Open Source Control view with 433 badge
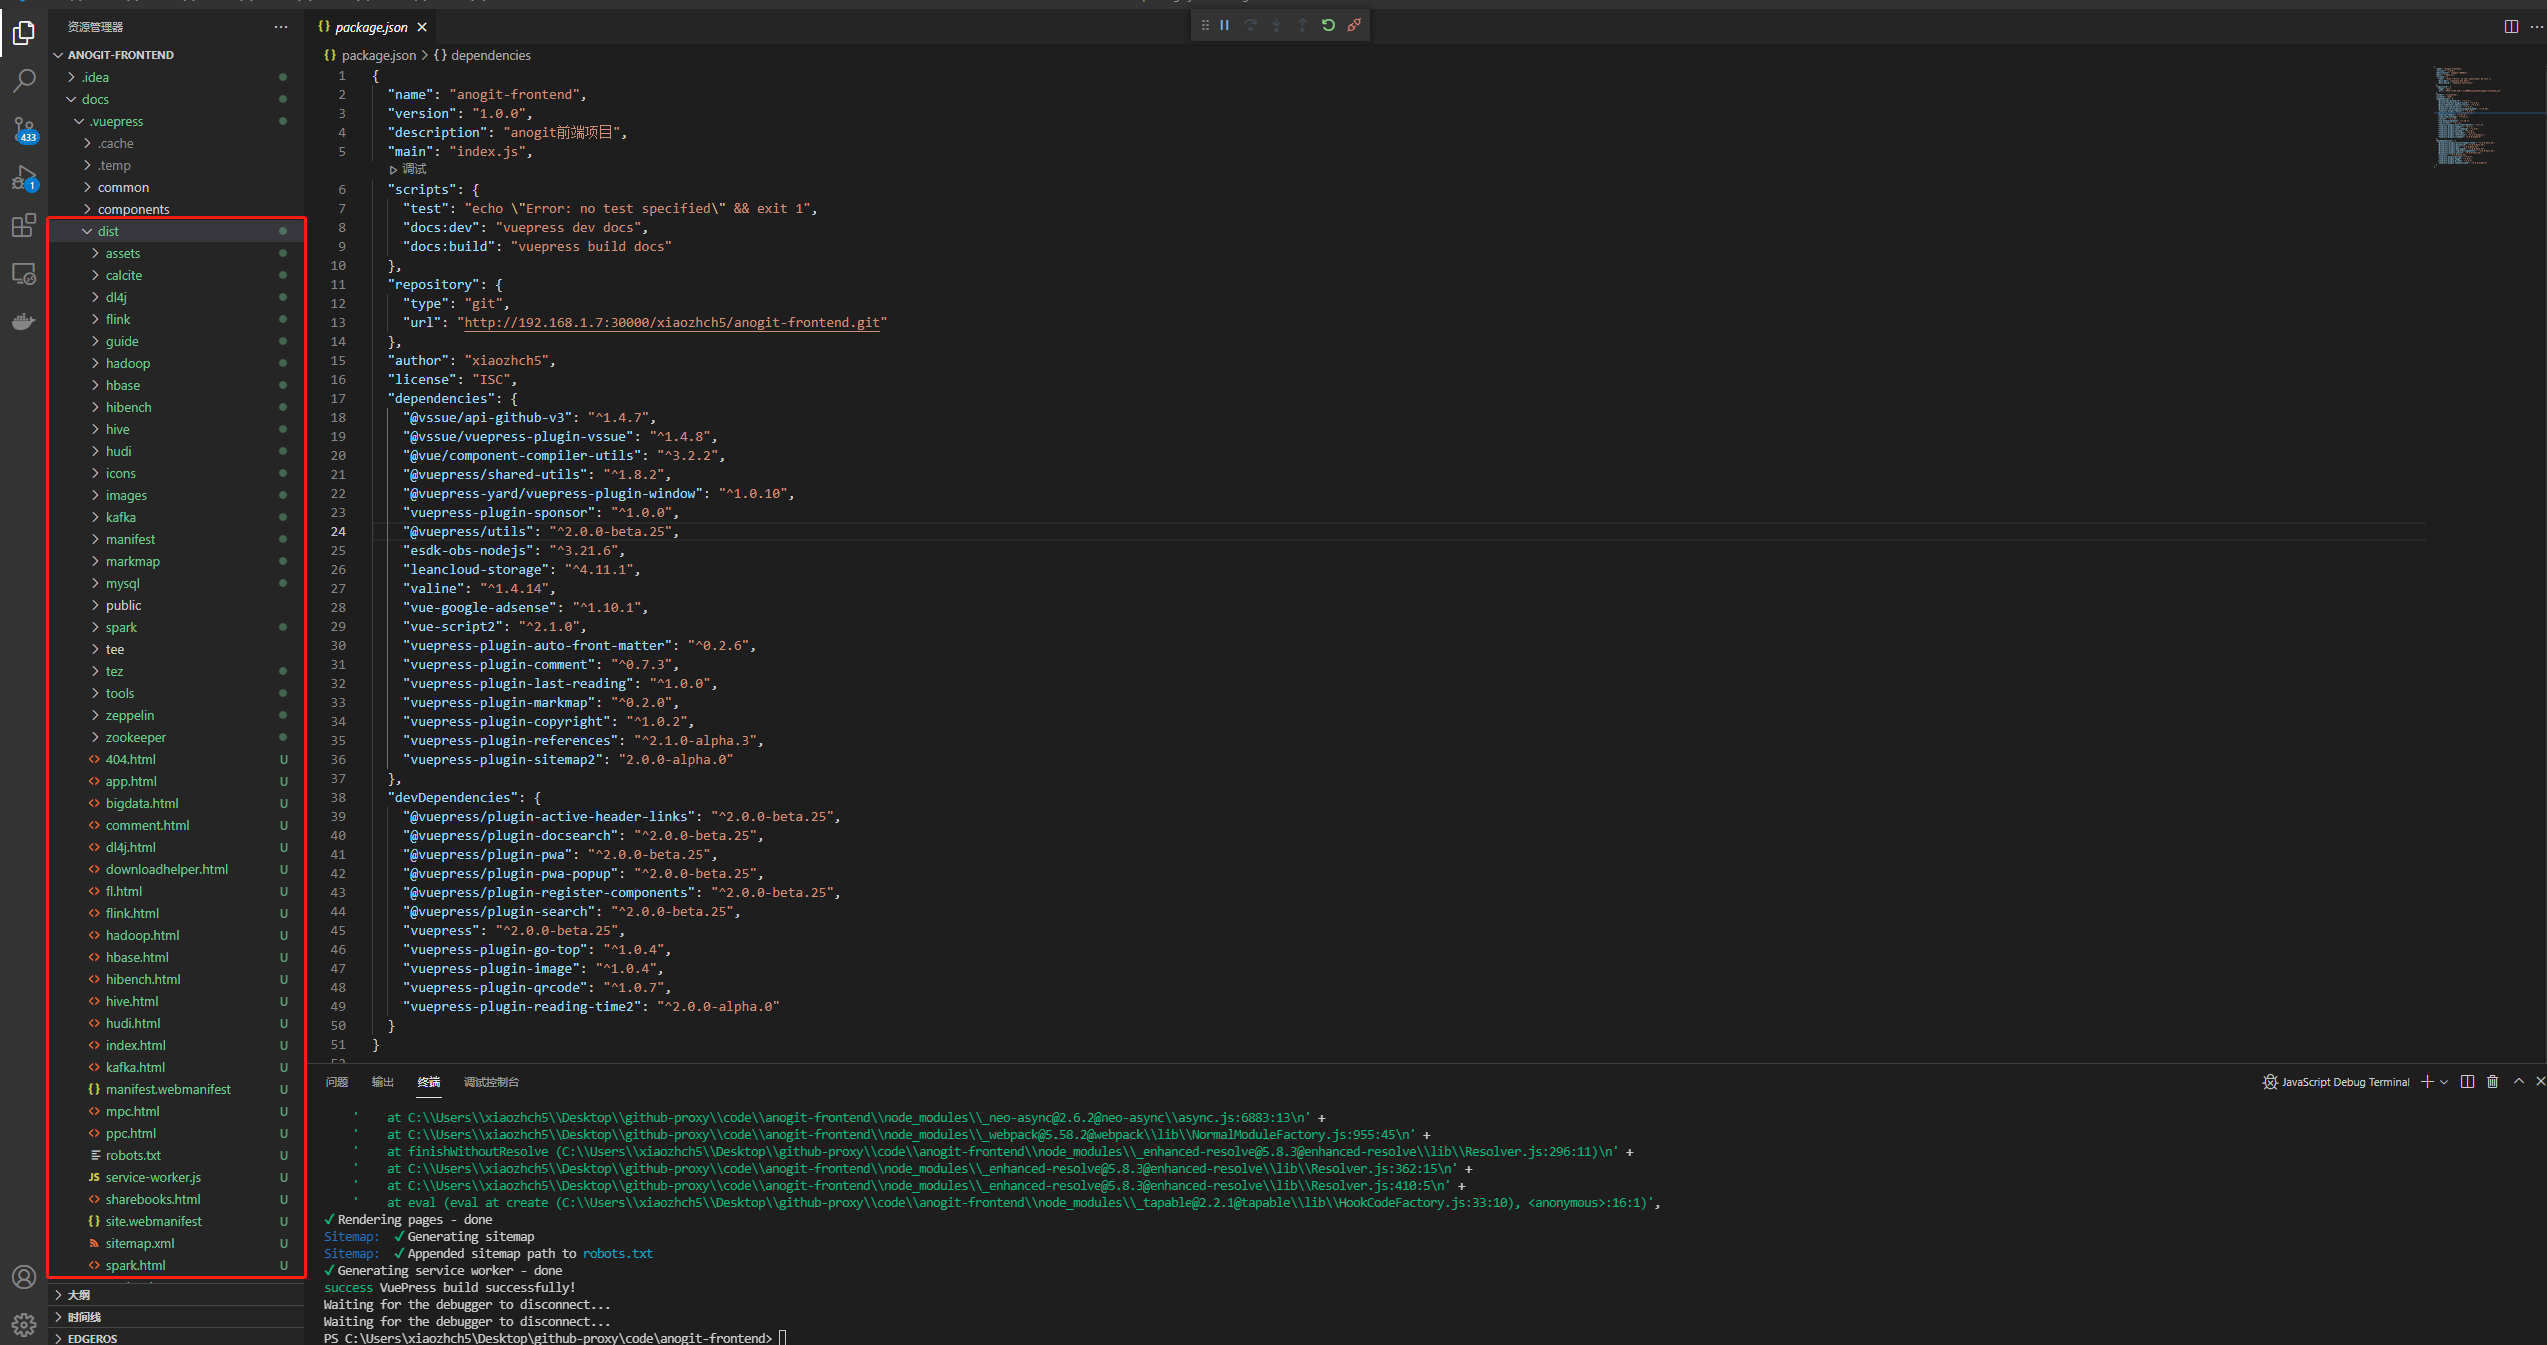Viewport: 2547px width, 1345px height. [24, 129]
